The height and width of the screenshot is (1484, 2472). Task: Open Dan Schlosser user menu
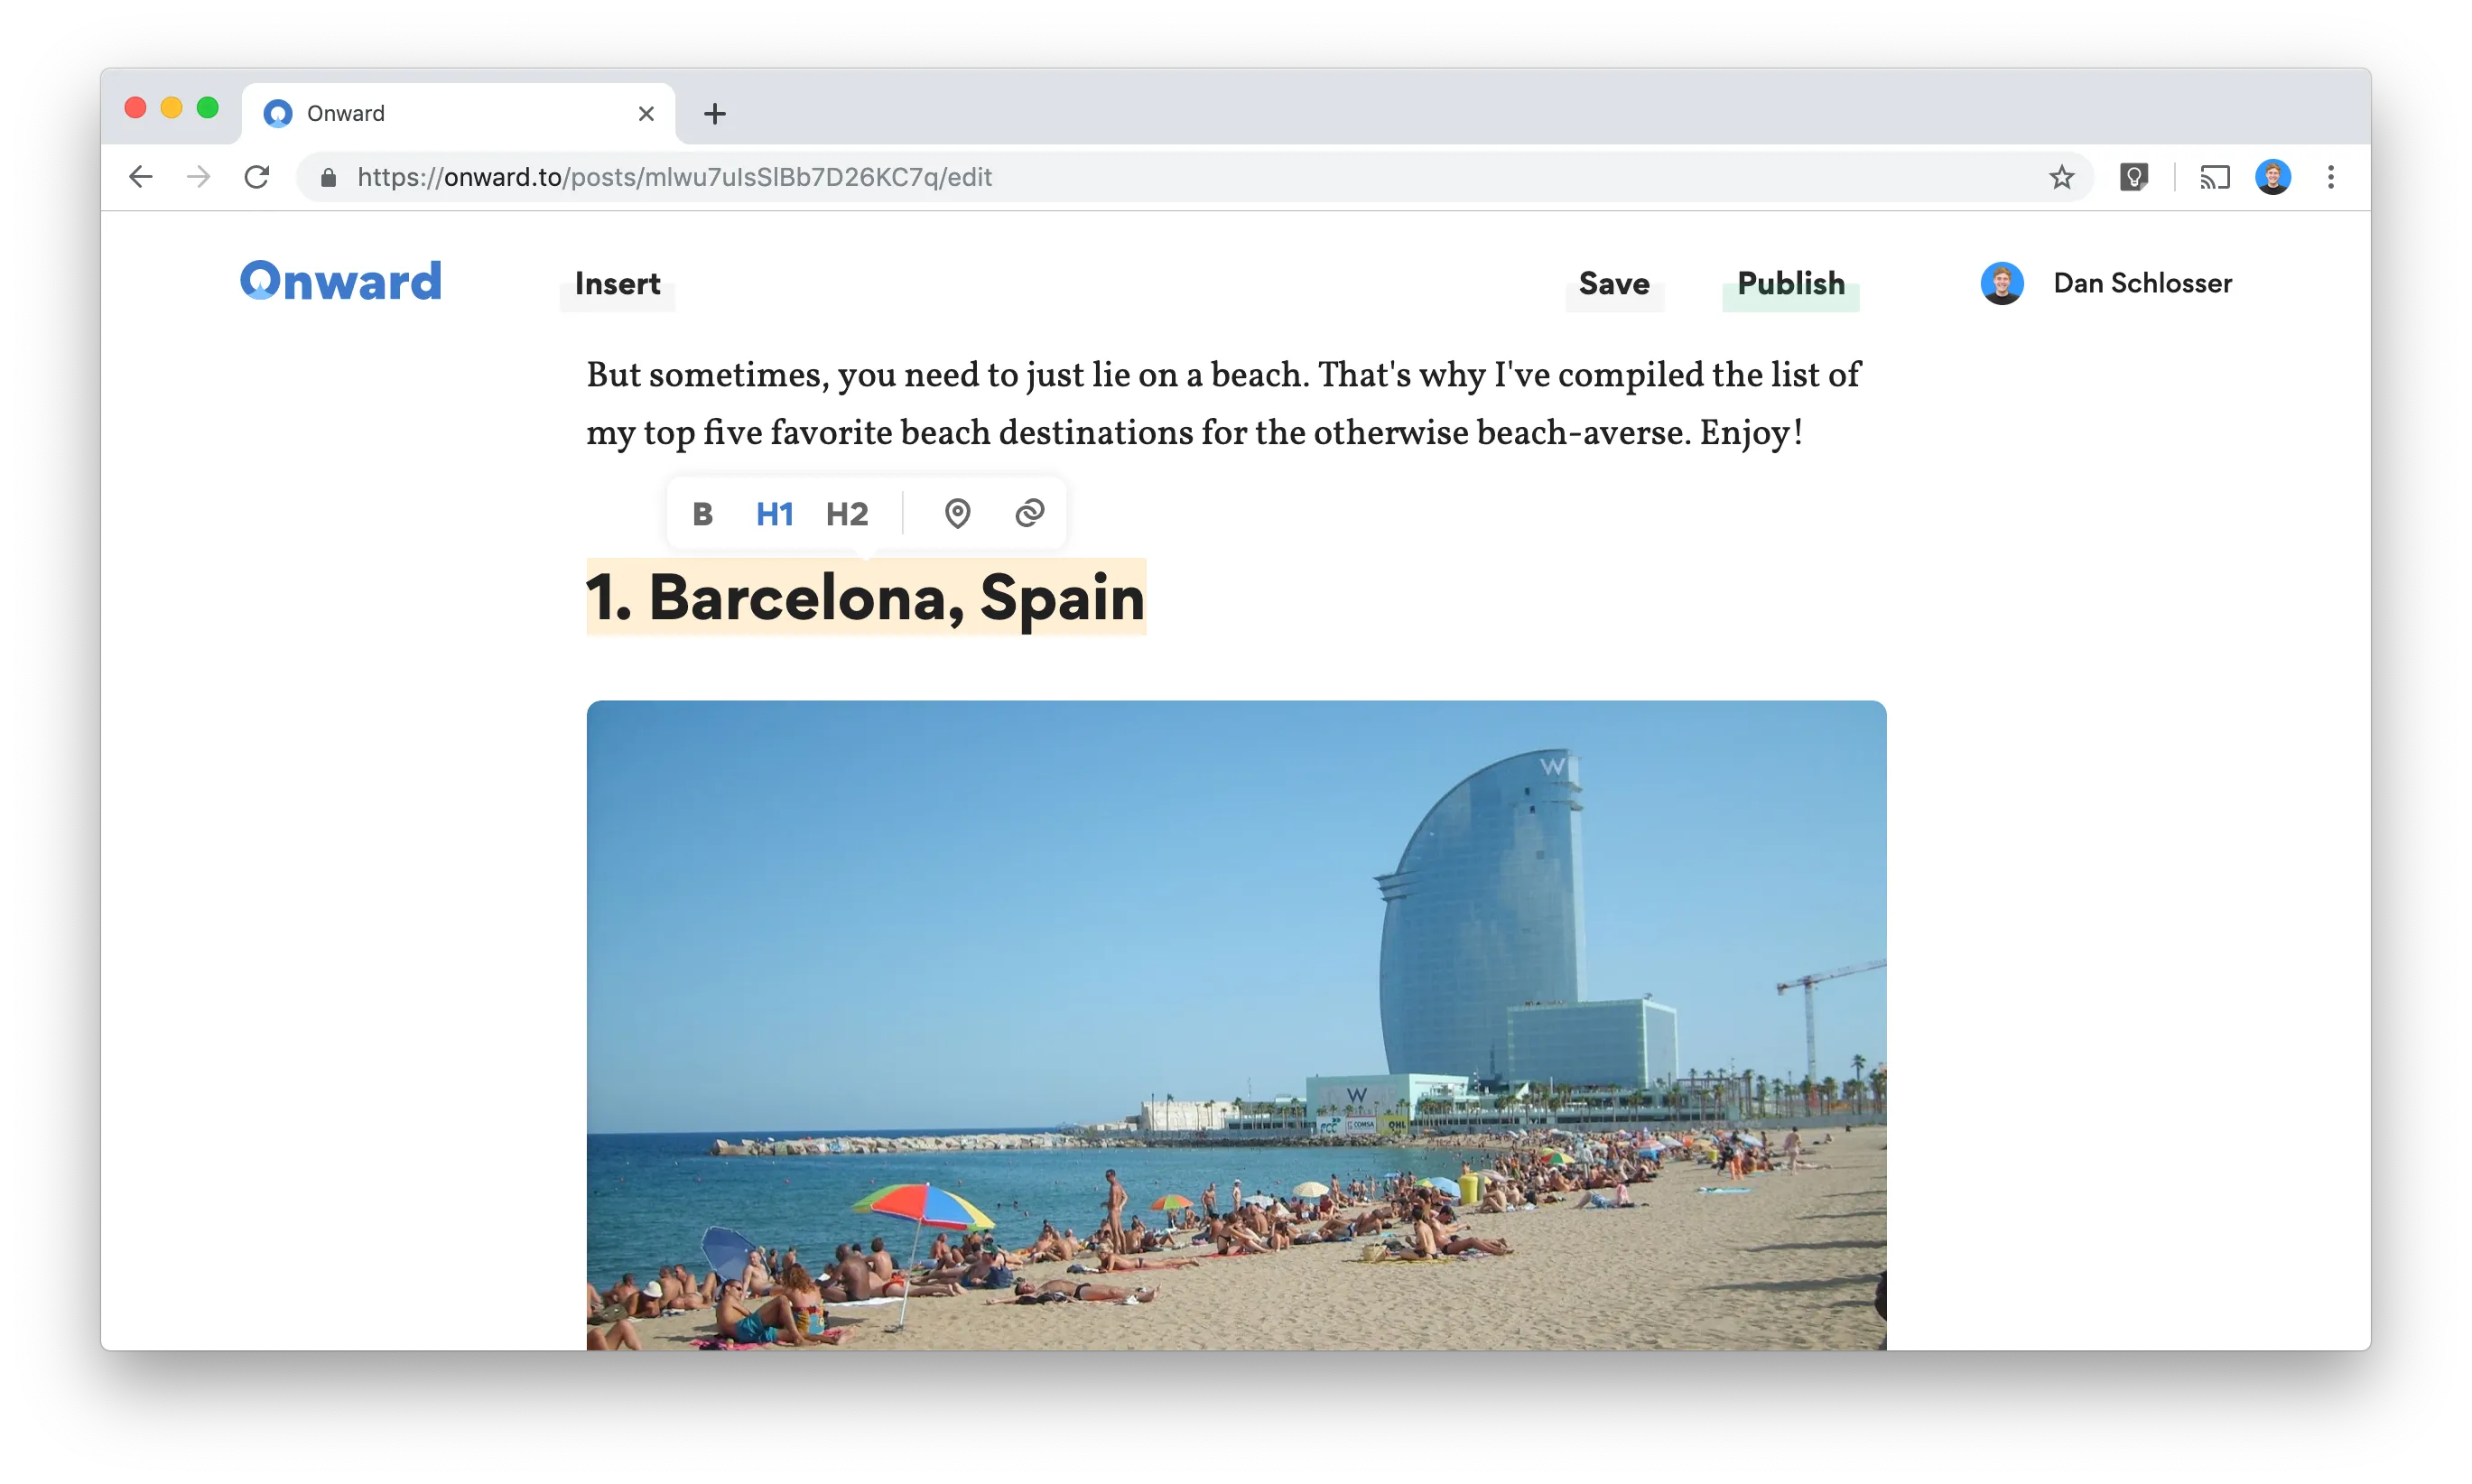tap(2107, 283)
